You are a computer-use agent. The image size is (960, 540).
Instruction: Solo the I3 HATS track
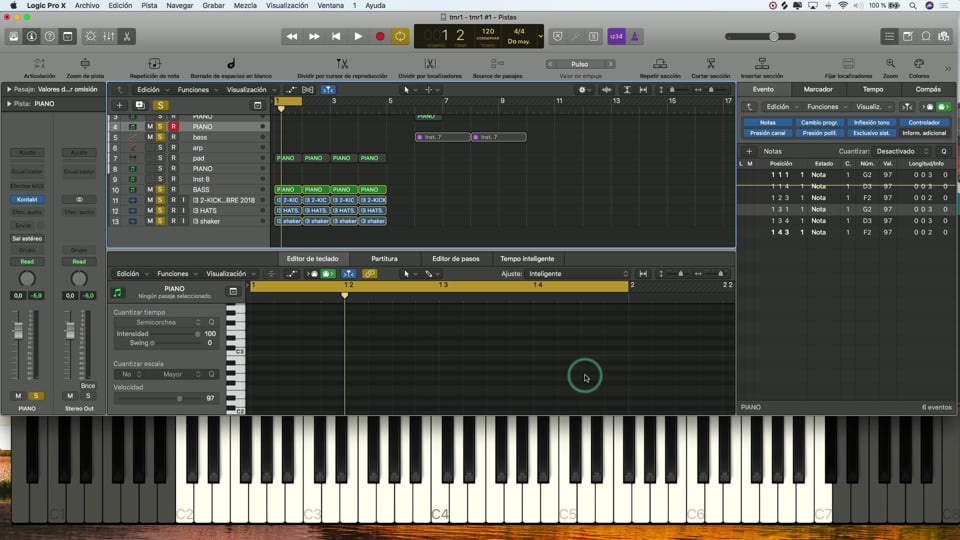pyautogui.click(x=160, y=211)
